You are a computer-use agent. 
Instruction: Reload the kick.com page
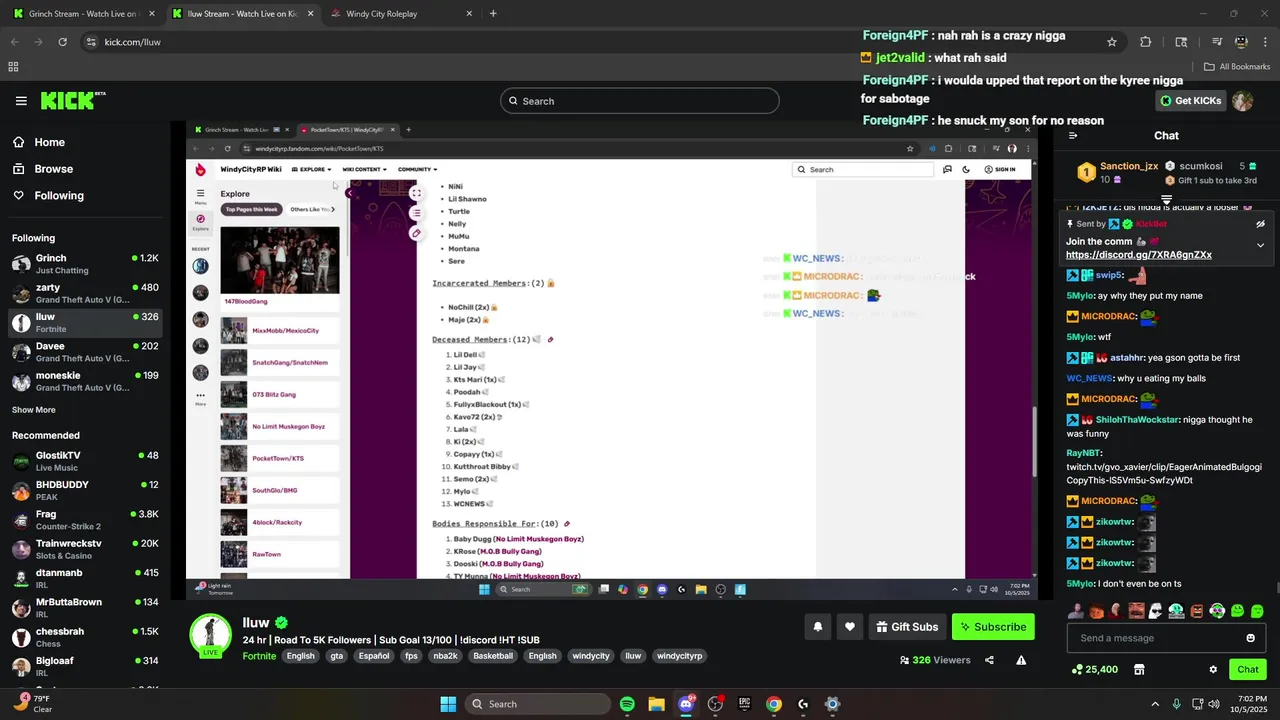click(x=62, y=42)
